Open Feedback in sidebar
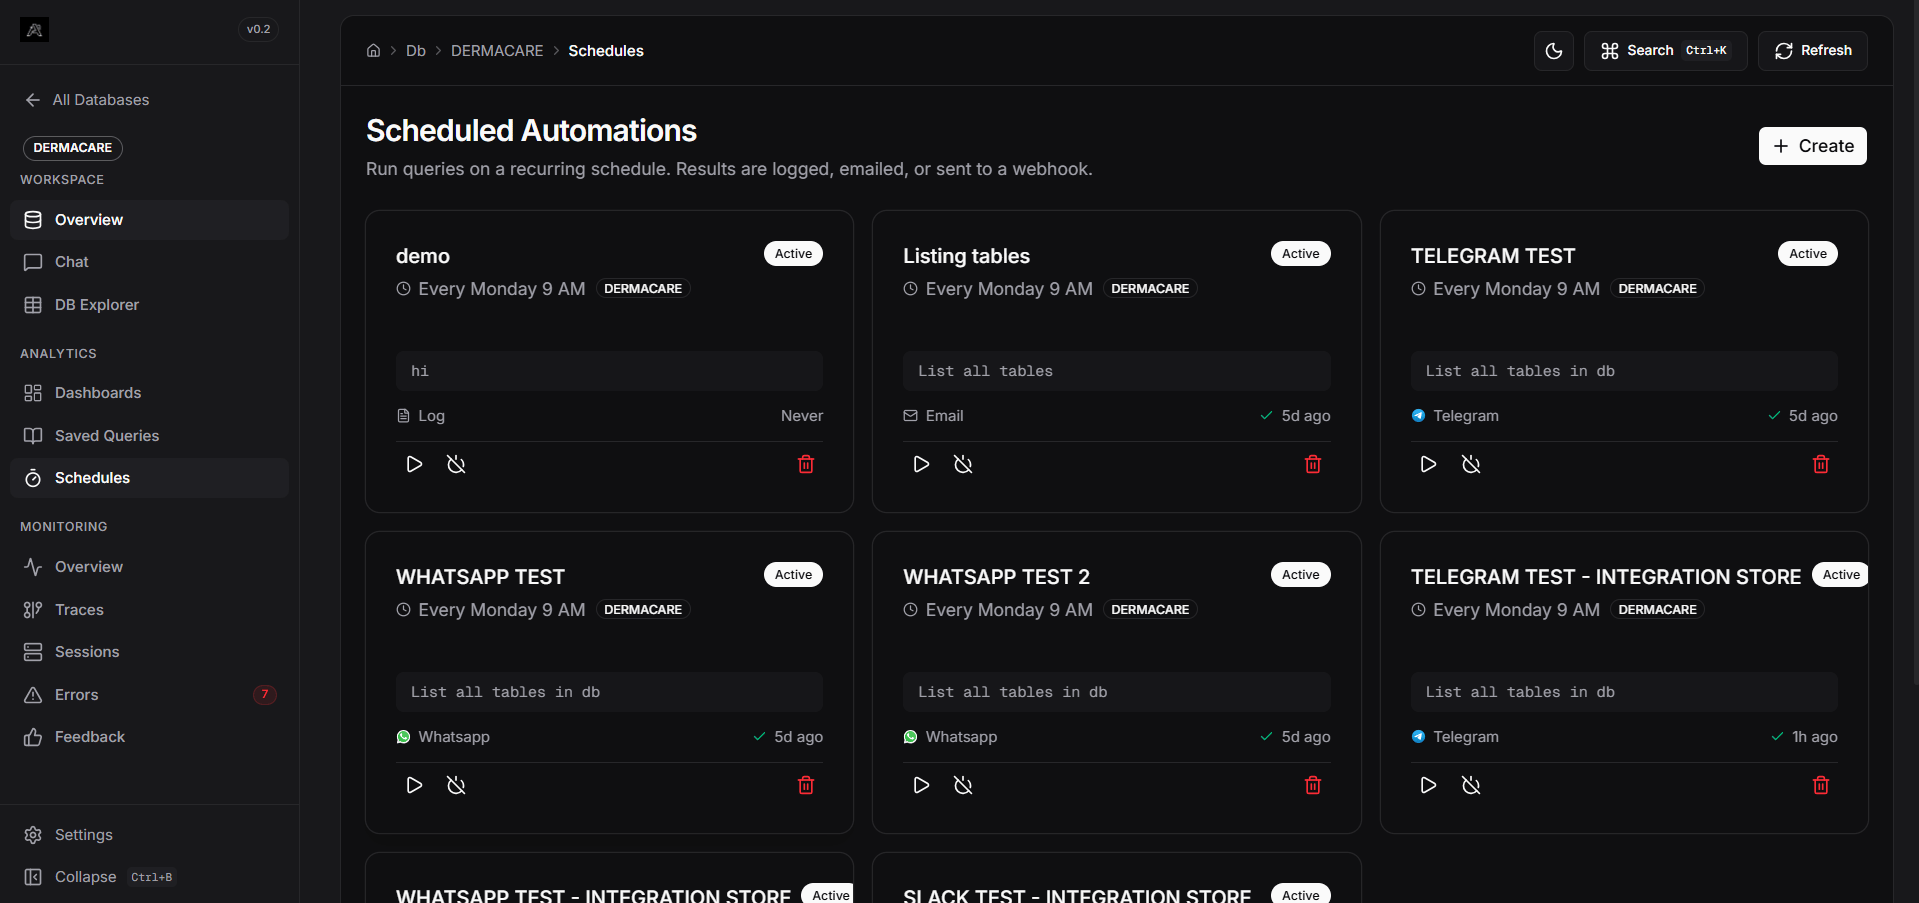 point(149,737)
